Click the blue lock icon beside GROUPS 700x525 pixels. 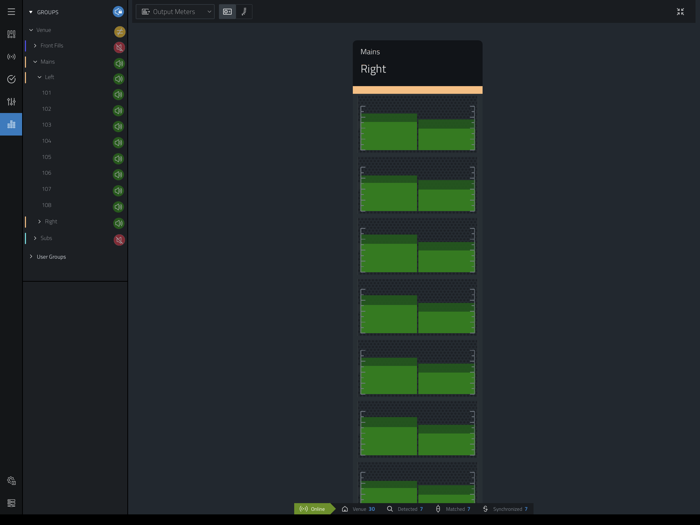118,12
